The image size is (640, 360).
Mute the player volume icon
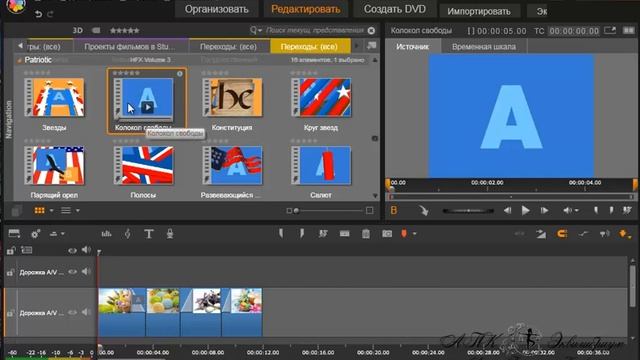pos(567,211)
